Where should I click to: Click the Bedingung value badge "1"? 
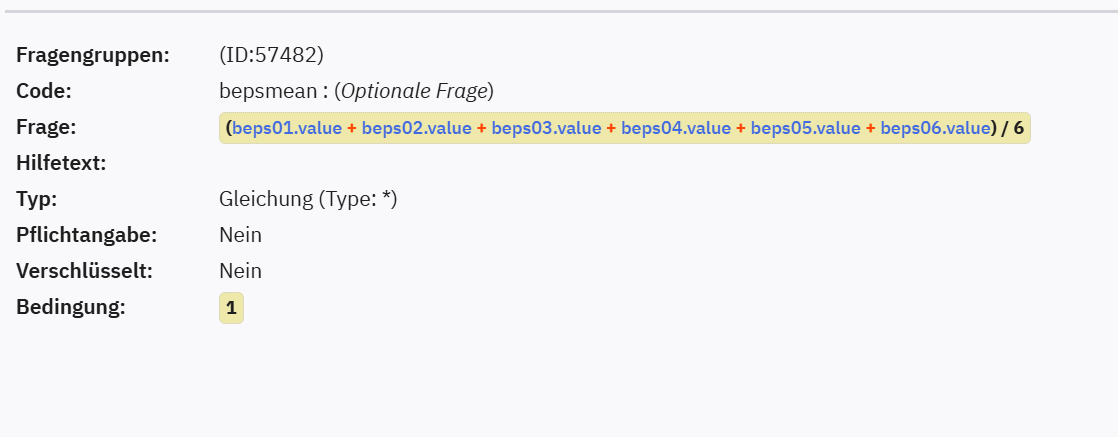pos(231,308)
